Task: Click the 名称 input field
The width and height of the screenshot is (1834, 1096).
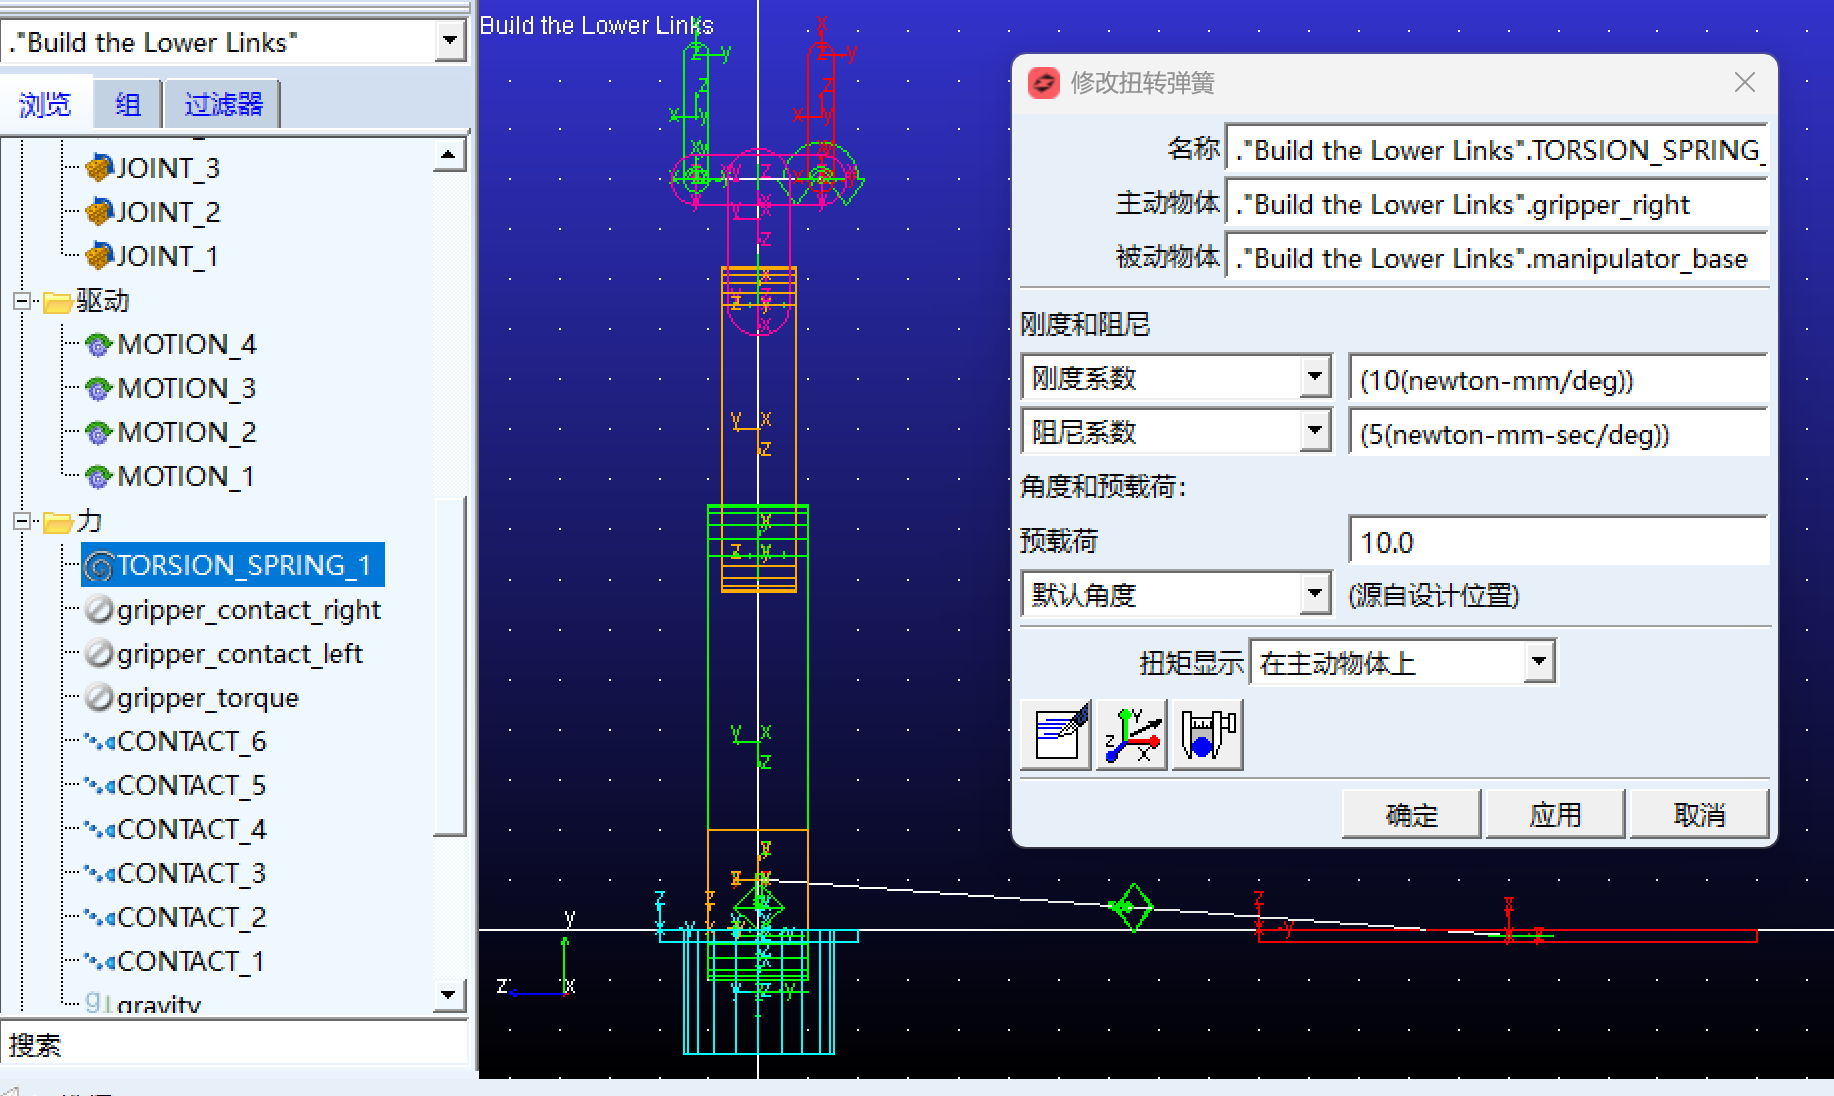Action: pyautogui.click(x=1498, y=150)
